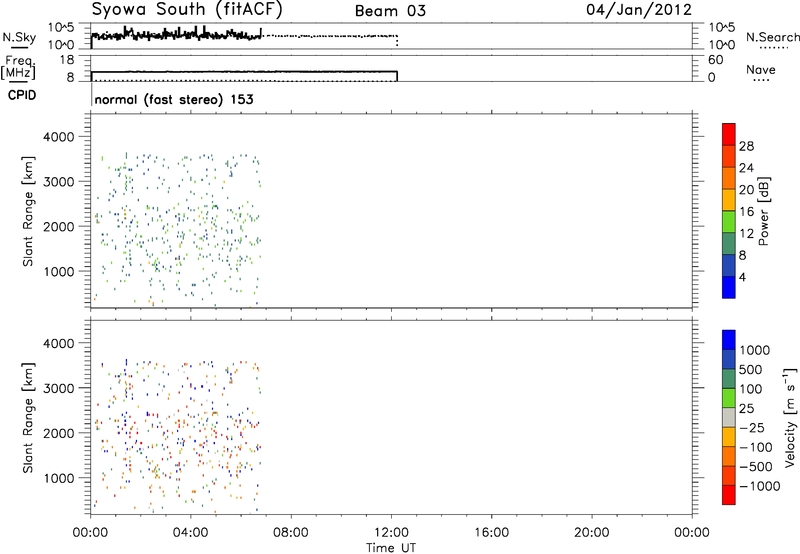800x554 pixels.
Task: Click '4000' on Power panel range axis
Action: pos(59,137)
